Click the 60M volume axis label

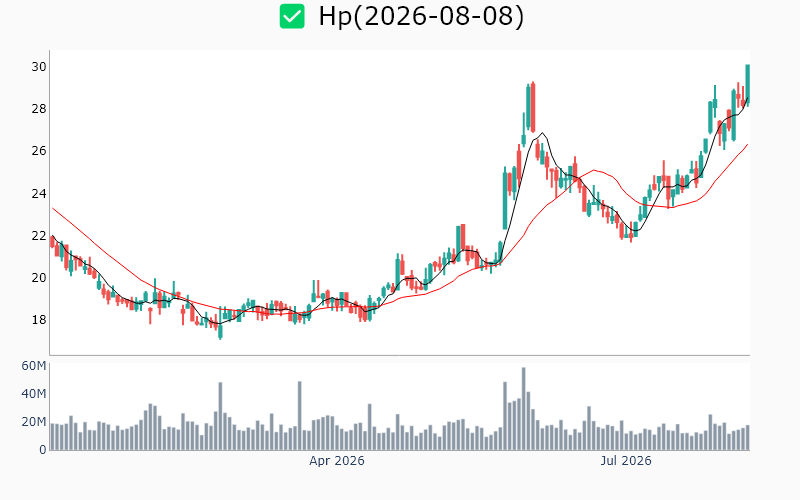point(34,366)
